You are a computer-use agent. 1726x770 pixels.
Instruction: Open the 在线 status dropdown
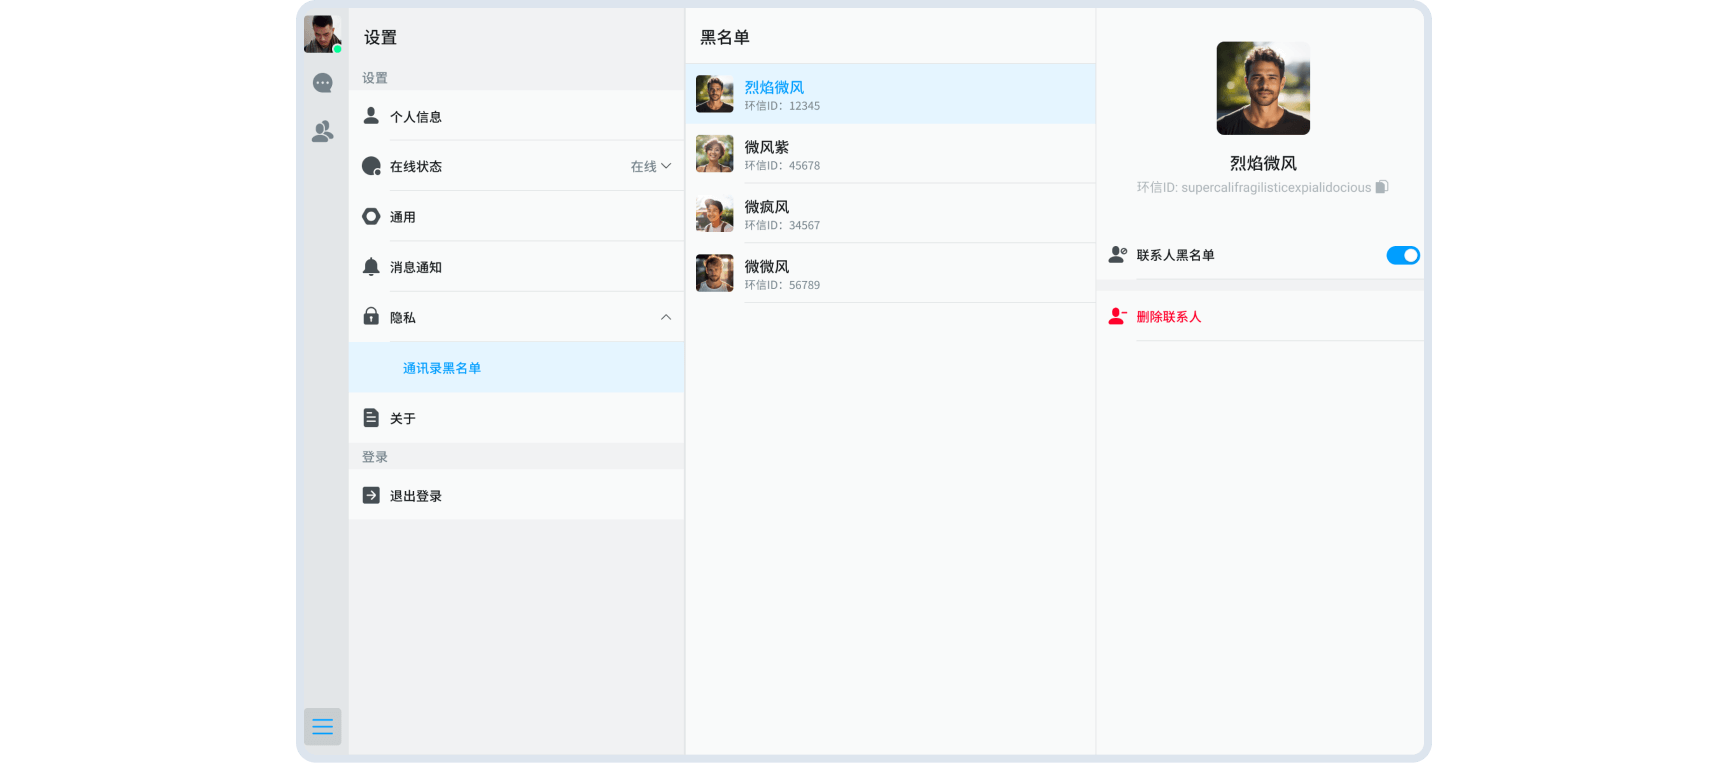tap(651, 167)
